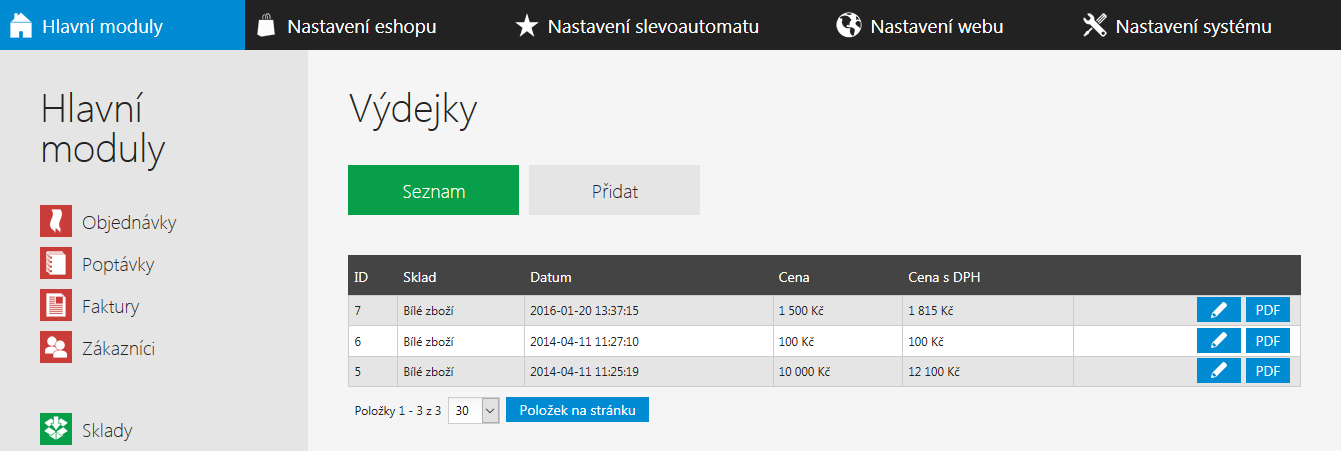This screenshot has width=1341, height=451.
Task: Select the Hlavní moduly top tab
Action: tap(122, 25)
